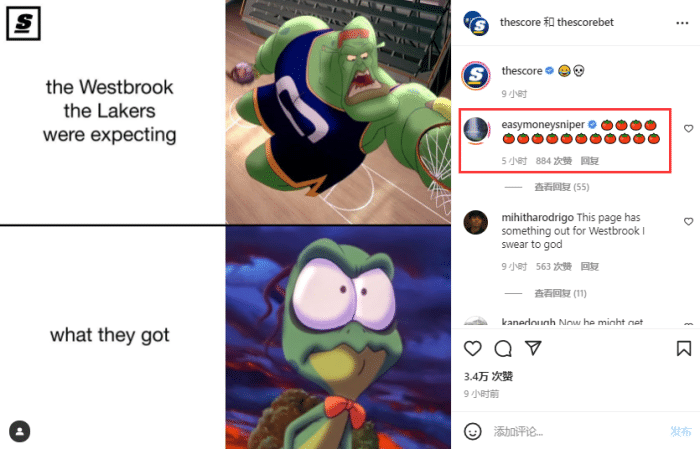
Task: Expand the 11 replies under mihitharodrigo
Action: (560, 293)
